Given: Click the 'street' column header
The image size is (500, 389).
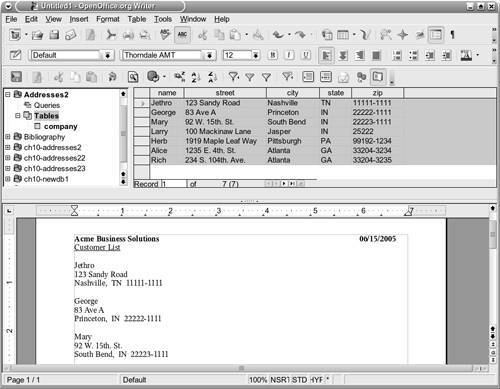Looking at the screenshot, I should pos(225,93).
